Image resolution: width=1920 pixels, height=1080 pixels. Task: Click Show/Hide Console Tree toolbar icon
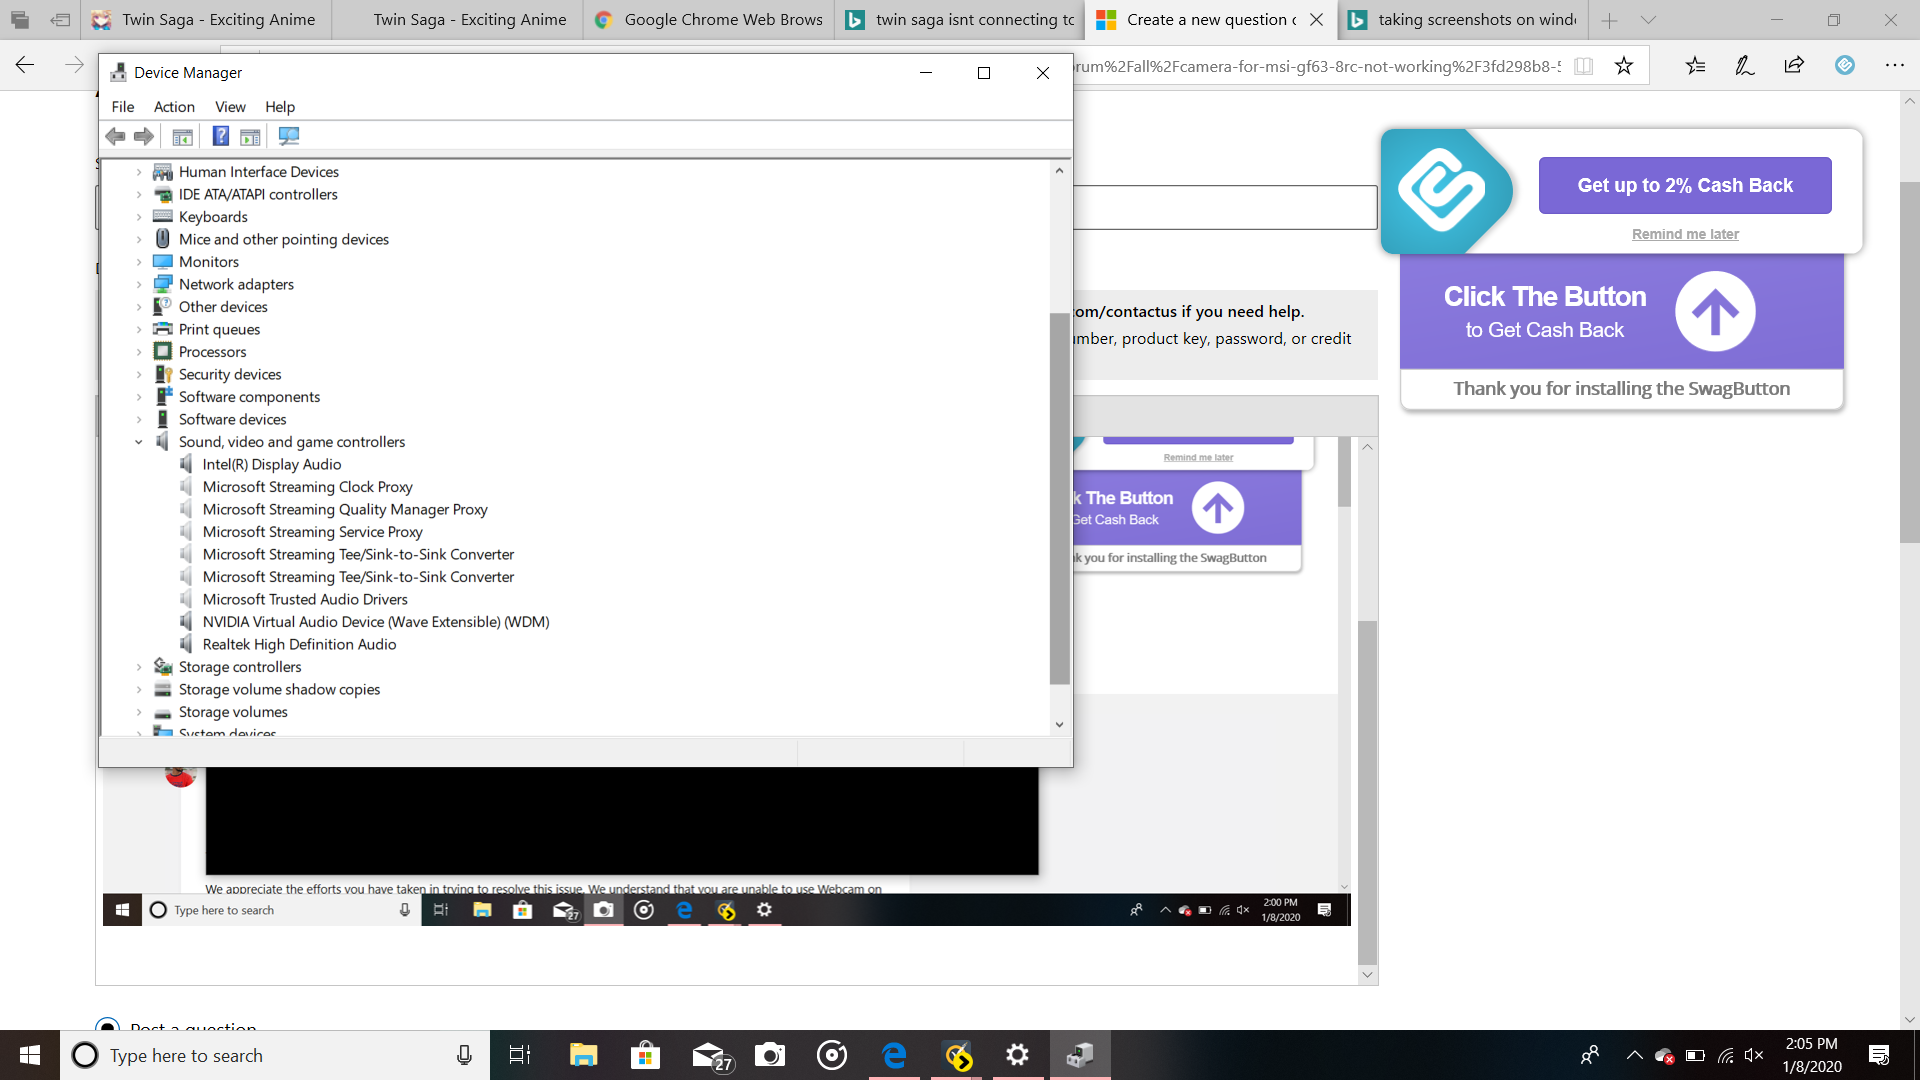click(x=182, y=136)
